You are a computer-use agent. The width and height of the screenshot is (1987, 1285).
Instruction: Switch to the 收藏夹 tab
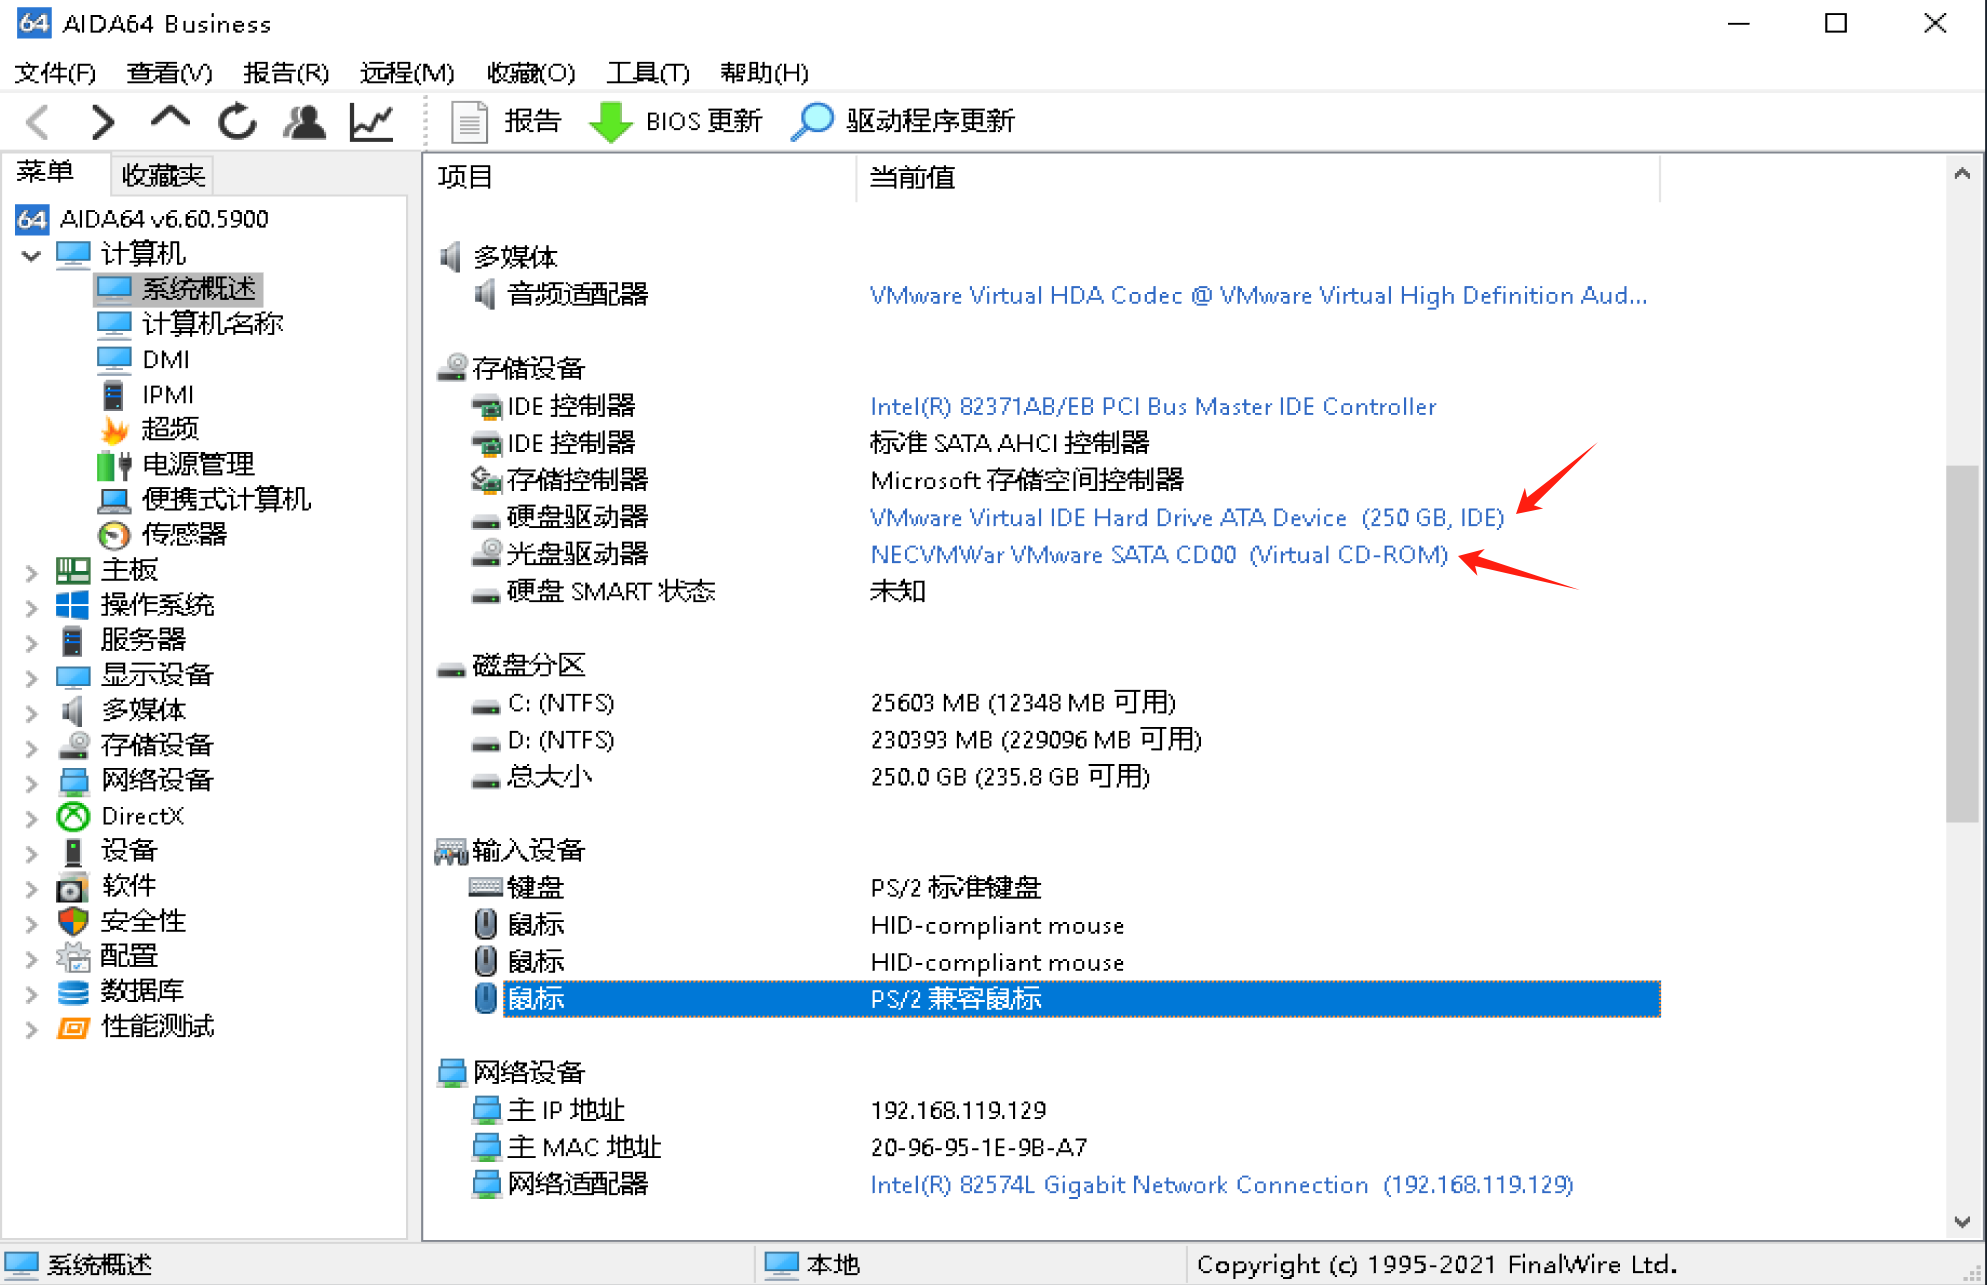tap(163, 176)
